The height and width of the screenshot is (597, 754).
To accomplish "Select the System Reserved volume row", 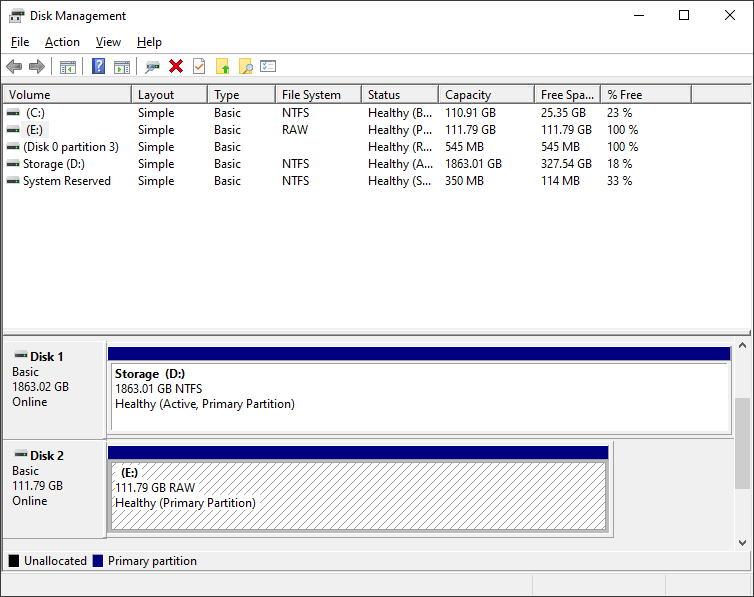I will tap(66, 181).
